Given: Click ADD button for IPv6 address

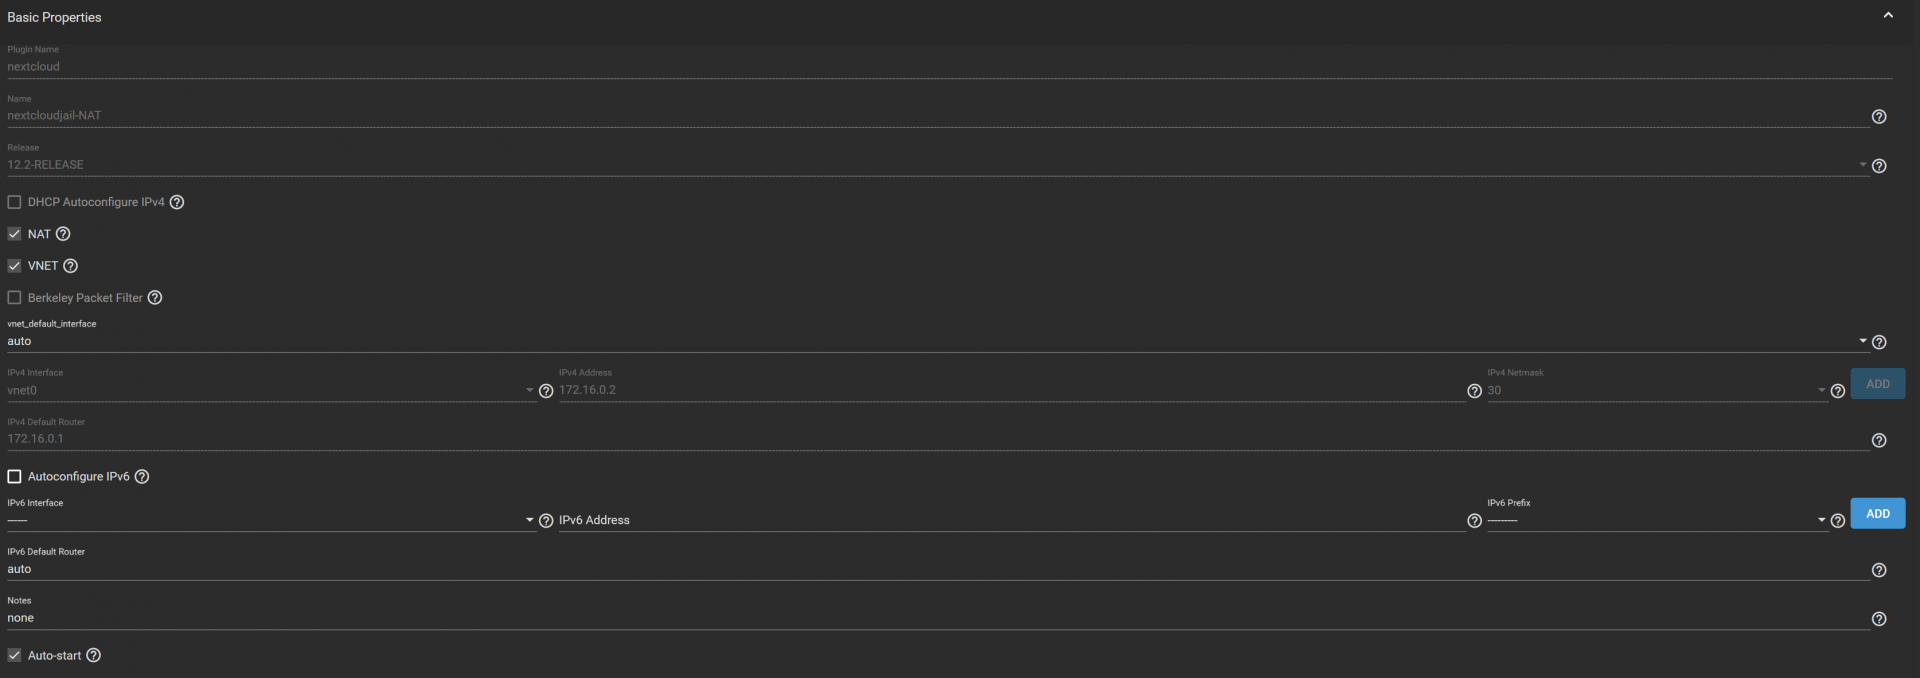Looking at the screenshot, I should (1877, 514).
